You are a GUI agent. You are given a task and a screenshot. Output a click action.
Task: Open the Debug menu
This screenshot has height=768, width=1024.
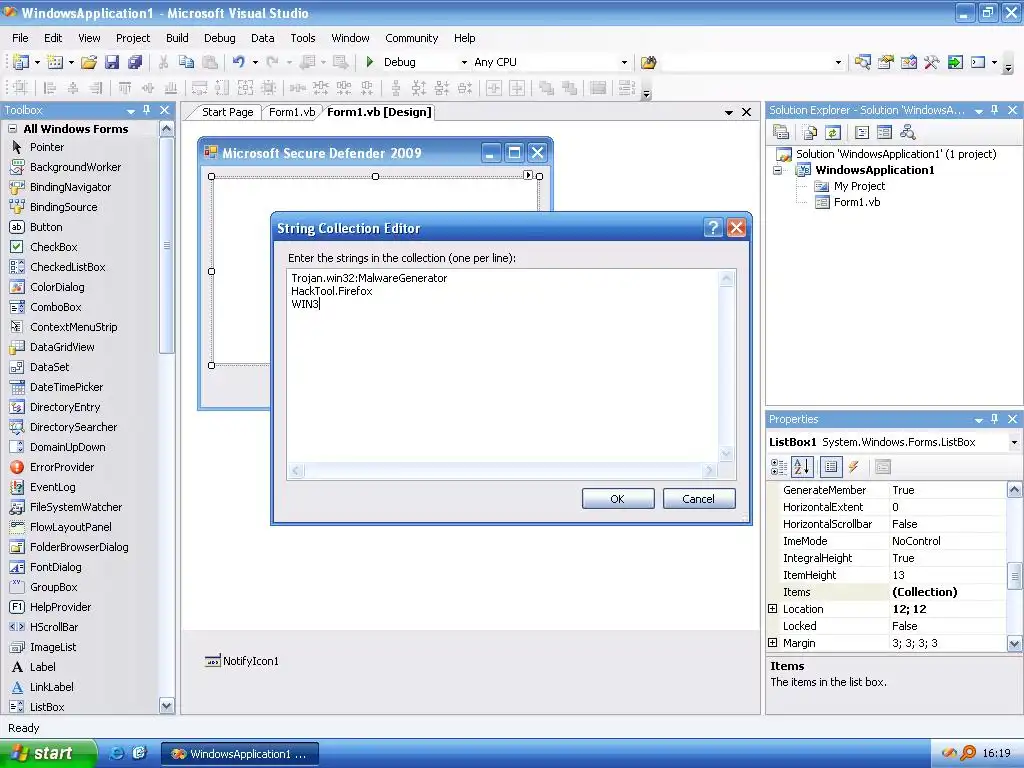pos(219,38)
